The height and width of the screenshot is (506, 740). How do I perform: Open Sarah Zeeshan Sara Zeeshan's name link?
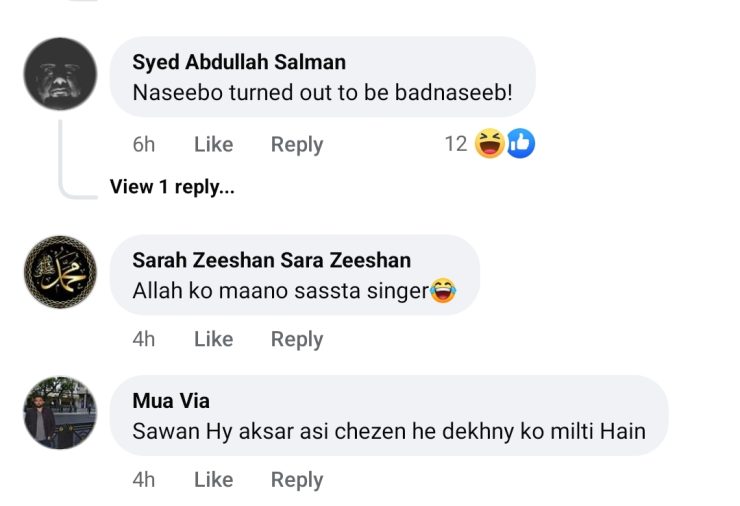point(271,260)
